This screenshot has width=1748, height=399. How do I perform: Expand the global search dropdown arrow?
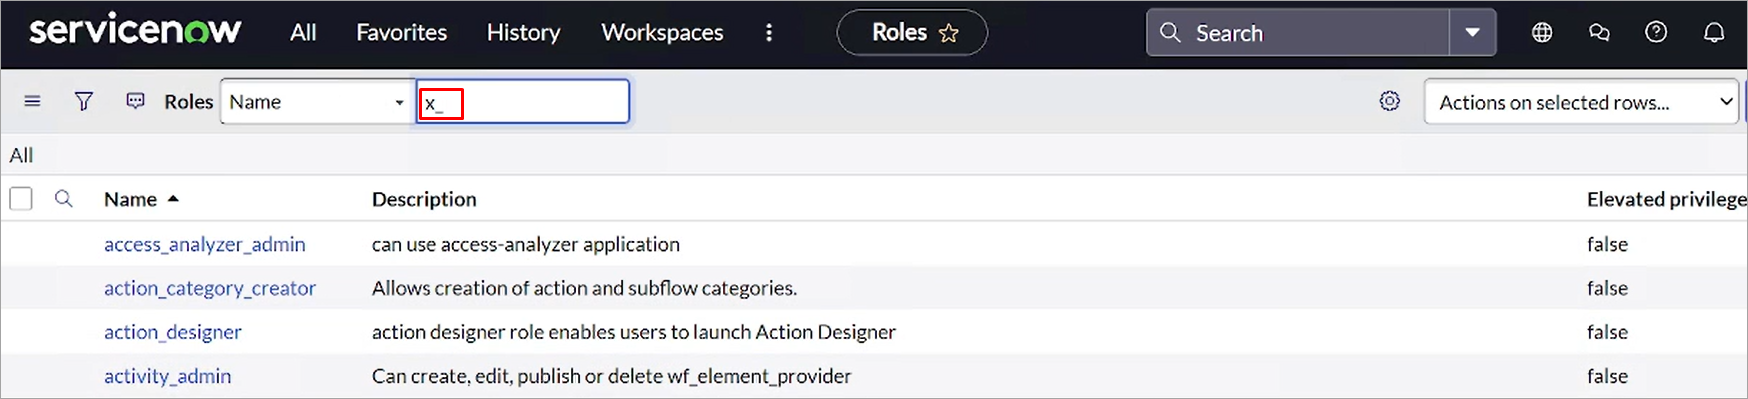[x=1472, y=33]
